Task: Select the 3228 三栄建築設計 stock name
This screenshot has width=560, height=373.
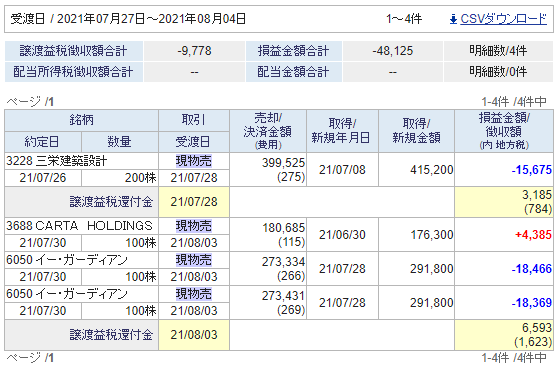Action: pyautogui.click(x=56, y=161)
